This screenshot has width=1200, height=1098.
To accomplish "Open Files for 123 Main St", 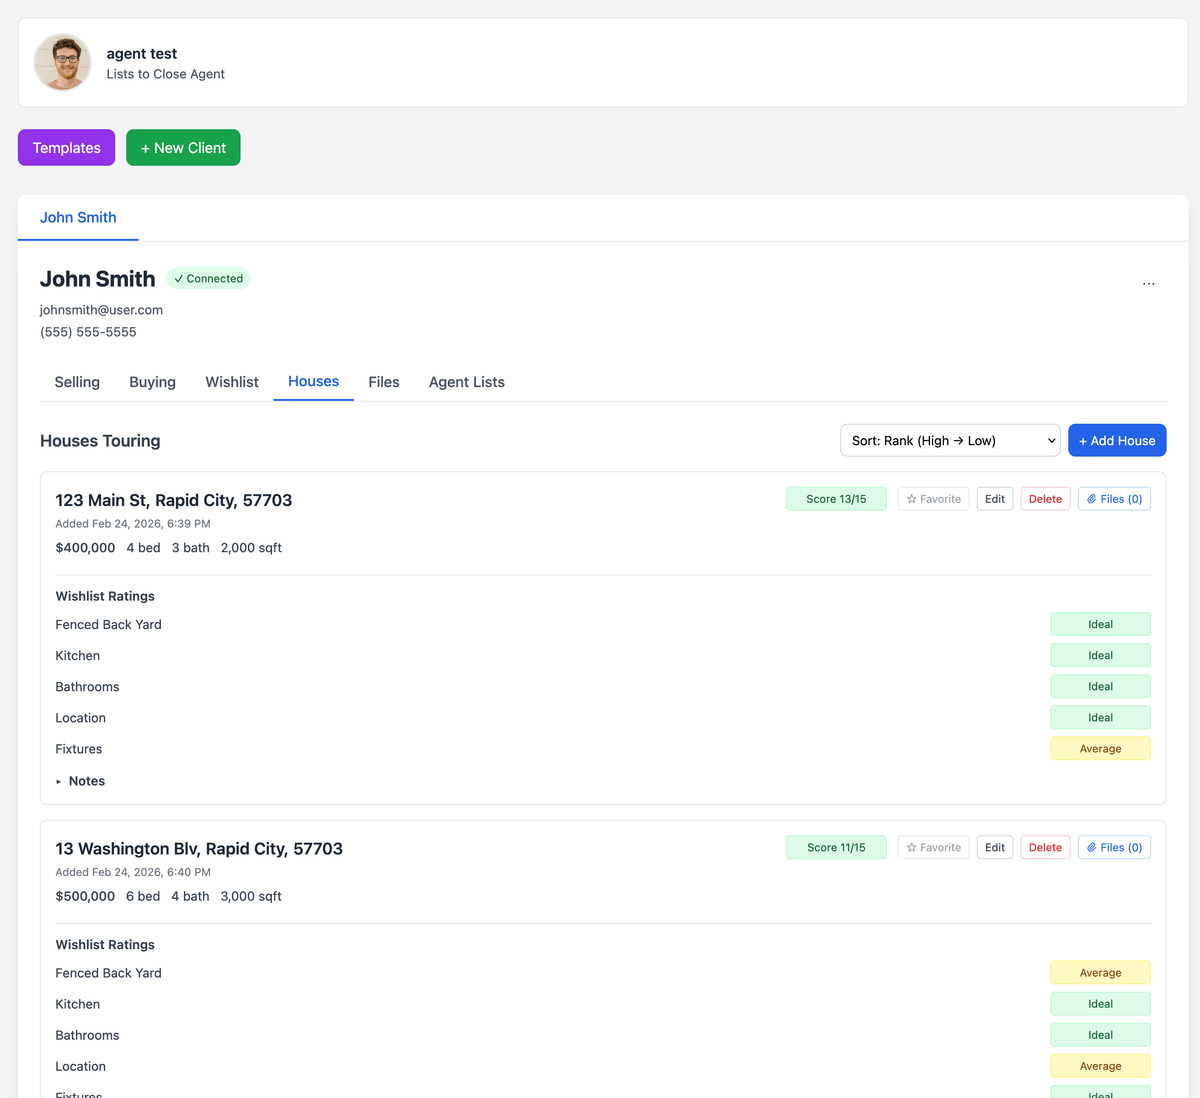I will [1114, 499].
